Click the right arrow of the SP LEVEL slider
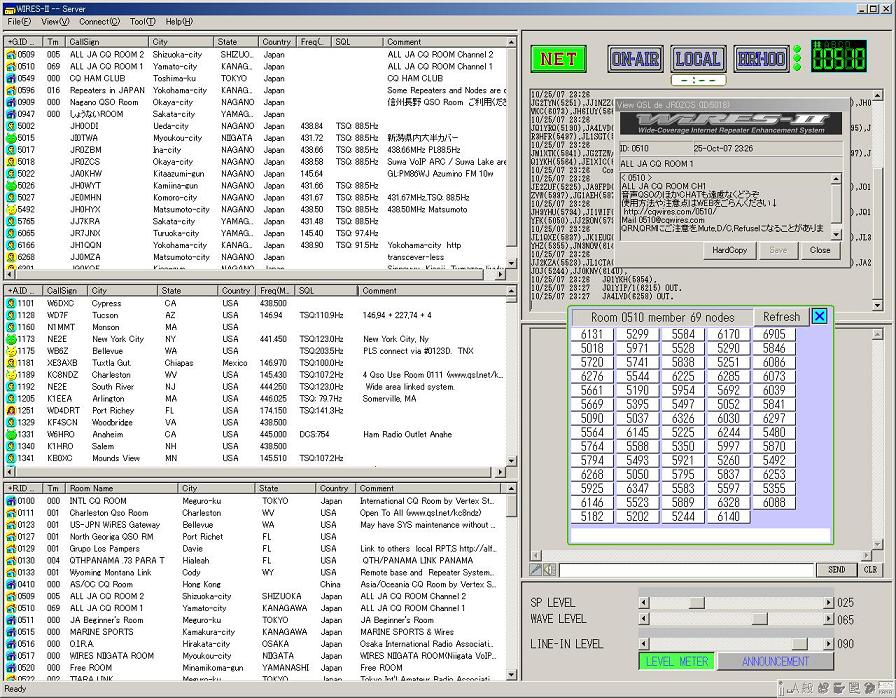The image size is (896, 698). coord(829,603)
